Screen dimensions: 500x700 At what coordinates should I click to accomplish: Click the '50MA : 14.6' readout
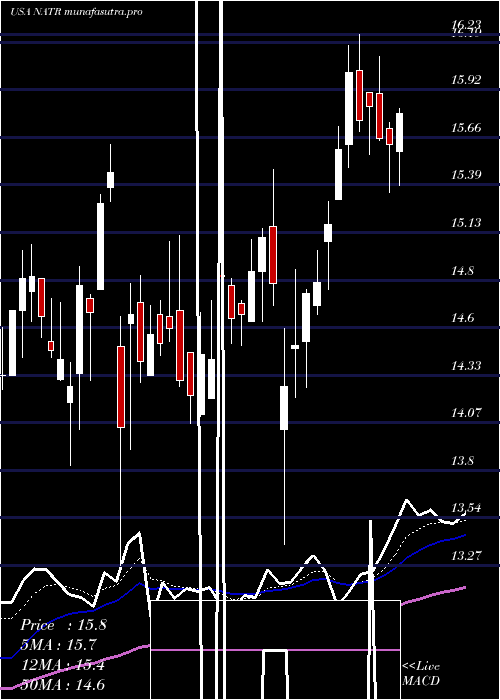(x=63, y=684)
